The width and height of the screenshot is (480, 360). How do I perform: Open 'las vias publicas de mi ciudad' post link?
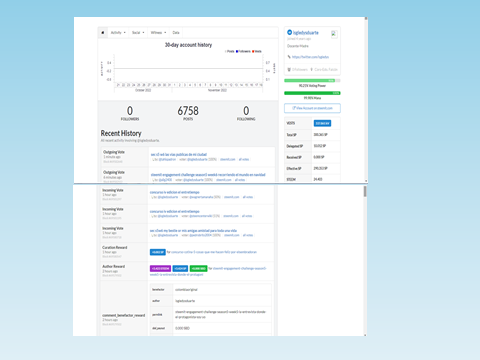[179, 154]
